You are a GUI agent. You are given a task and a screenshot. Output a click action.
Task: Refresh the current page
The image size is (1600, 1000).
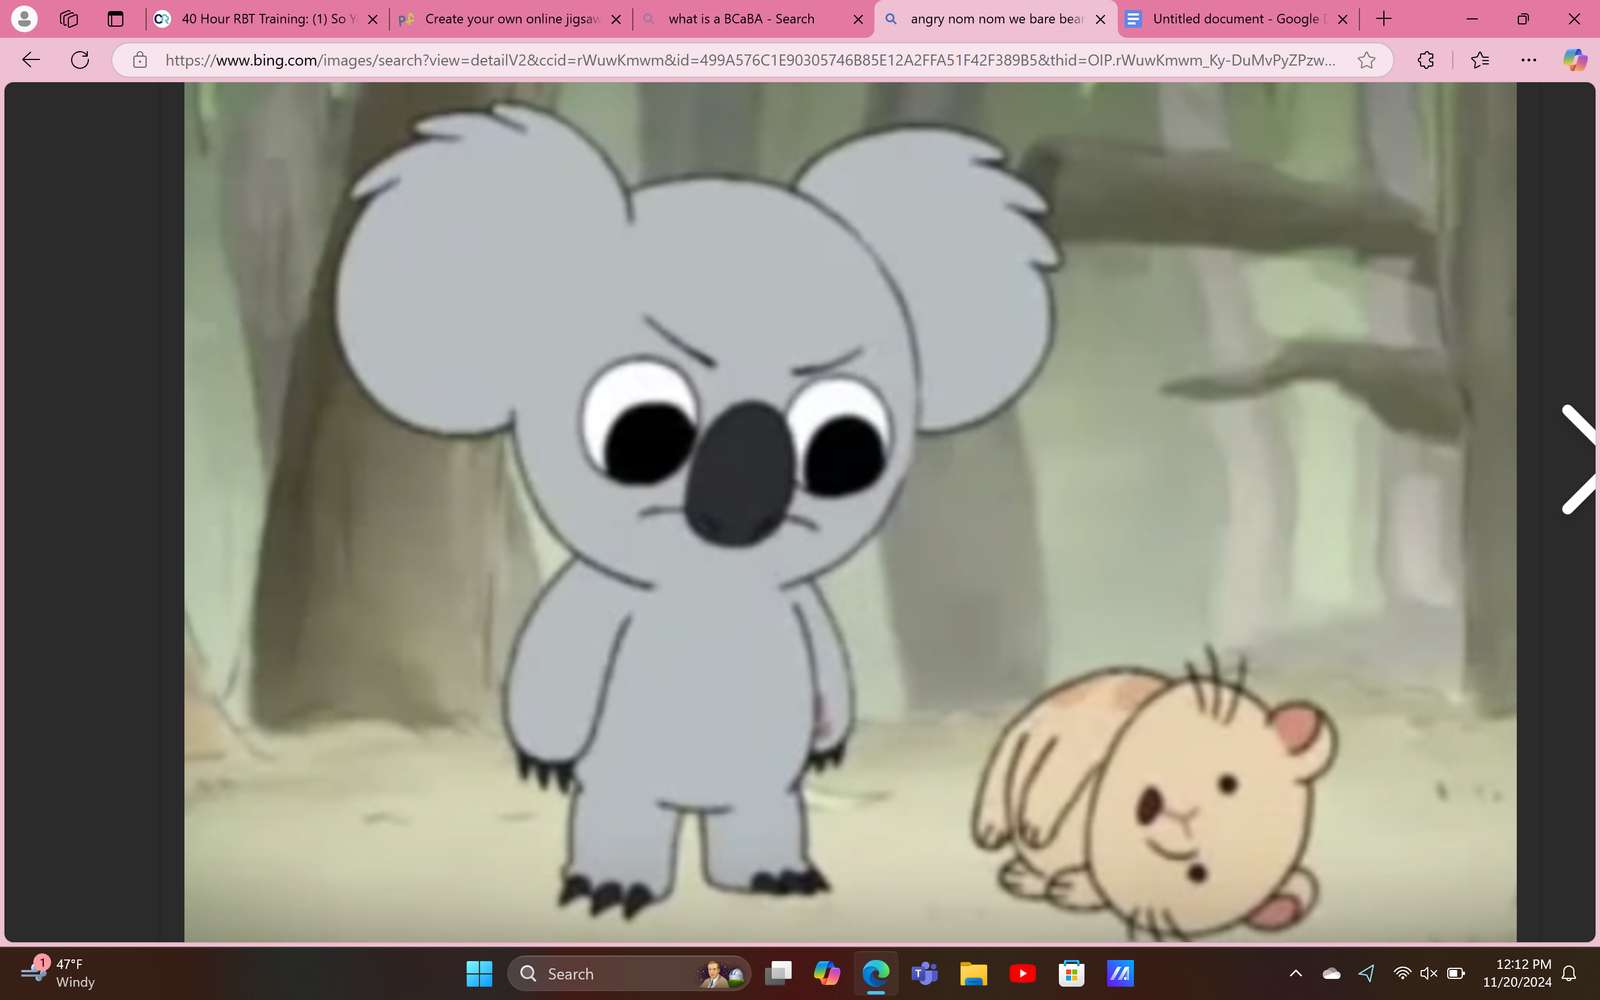pyautogui.click(x=80, y=60)
